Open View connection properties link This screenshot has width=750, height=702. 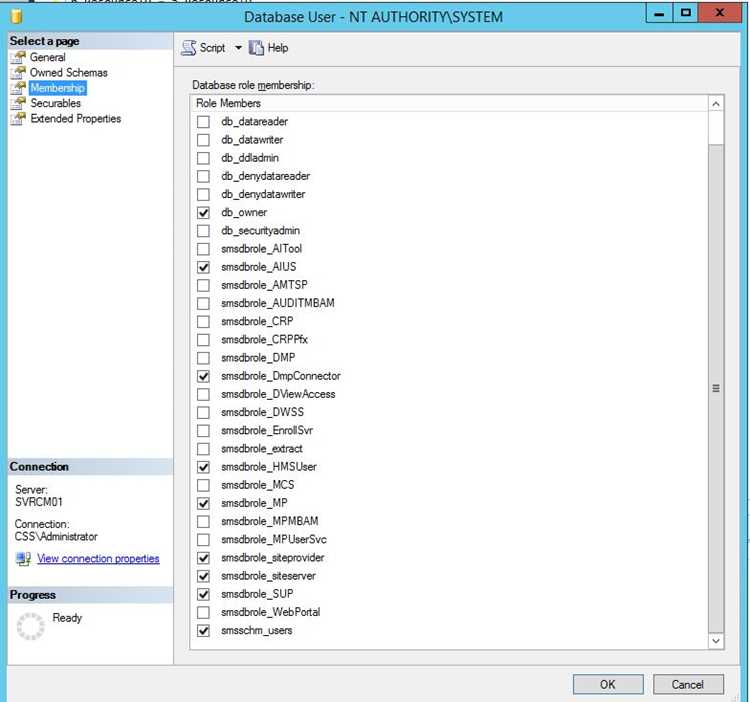click(98, 559)
